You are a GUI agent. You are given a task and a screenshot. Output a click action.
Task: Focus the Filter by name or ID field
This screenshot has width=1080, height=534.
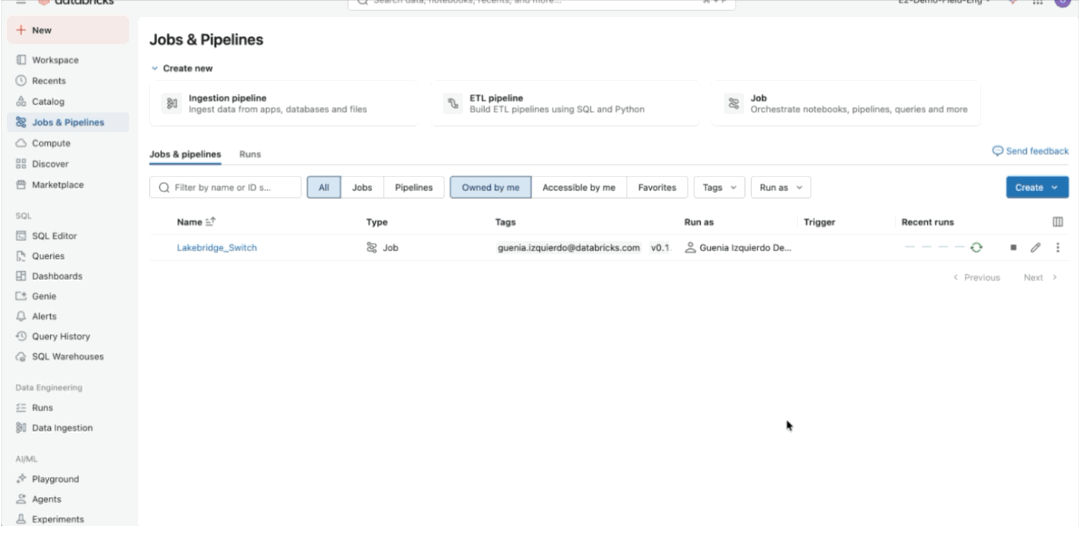(x=225, y=187)
